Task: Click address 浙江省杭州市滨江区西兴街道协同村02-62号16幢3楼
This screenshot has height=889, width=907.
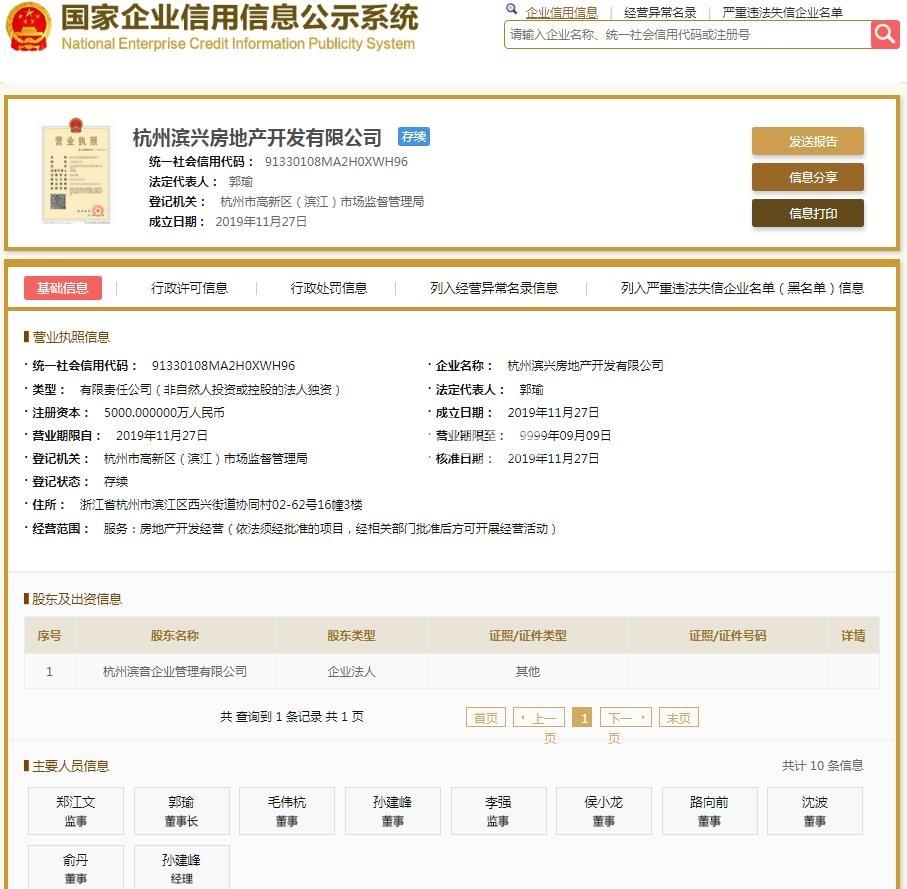Action: tap(221, 504)
